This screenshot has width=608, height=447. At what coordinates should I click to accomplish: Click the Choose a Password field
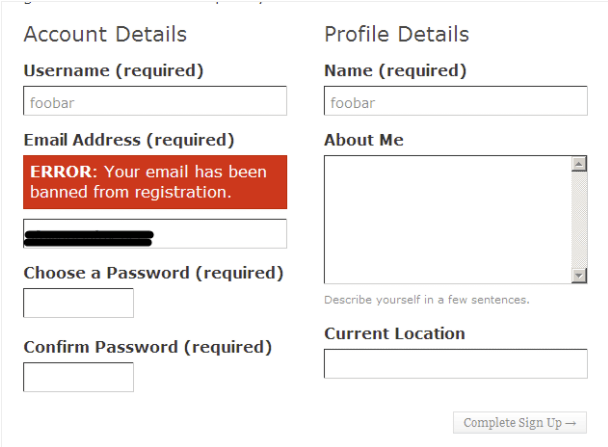coord(78,303)
